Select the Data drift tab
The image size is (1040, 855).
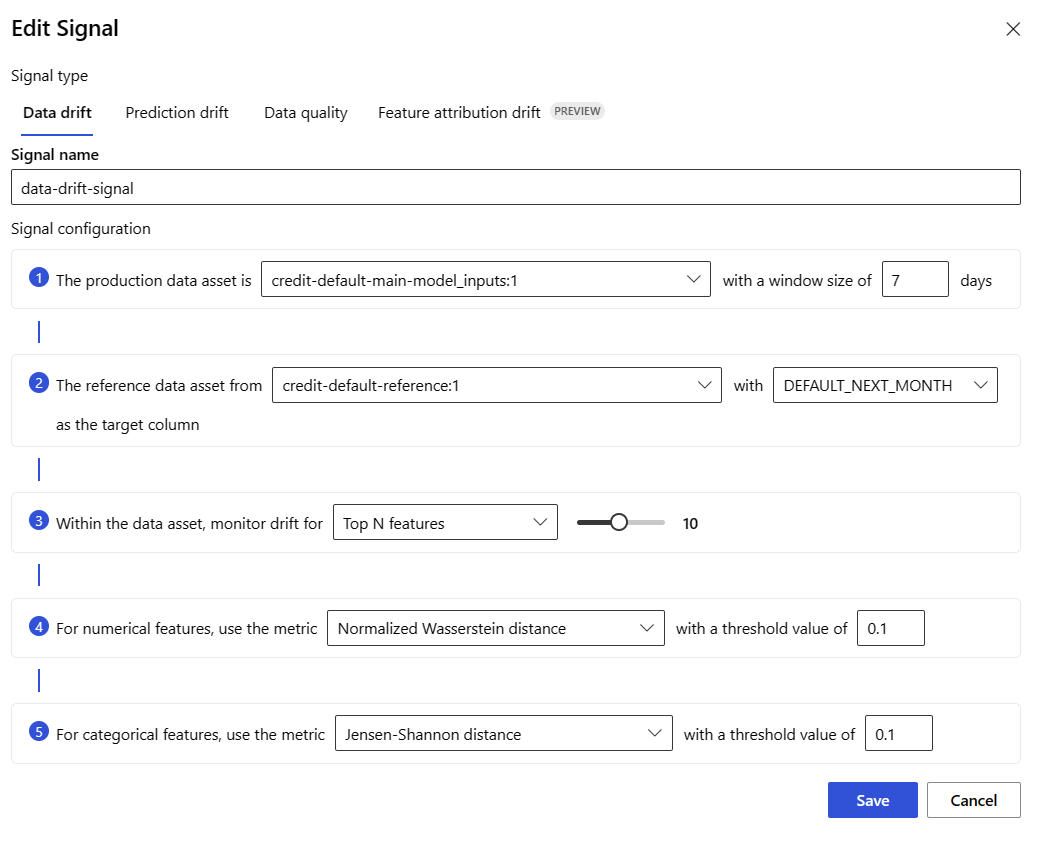pyautogui.click(x=57, y=113)
